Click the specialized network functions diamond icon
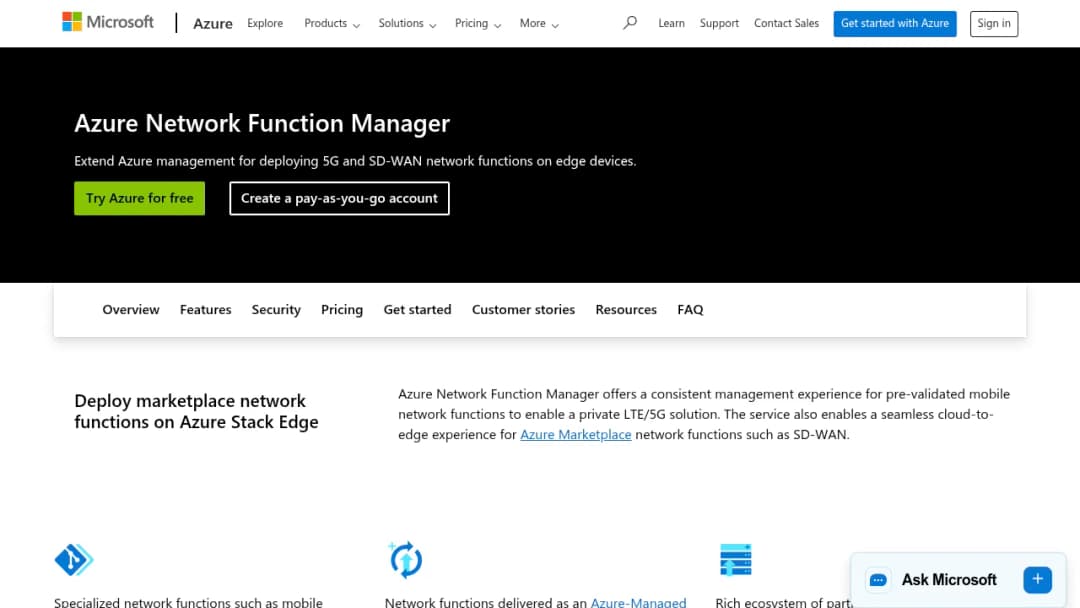The height and width of the screenshot is (608, 1080). pyautogui.click(x=74, y=559)
